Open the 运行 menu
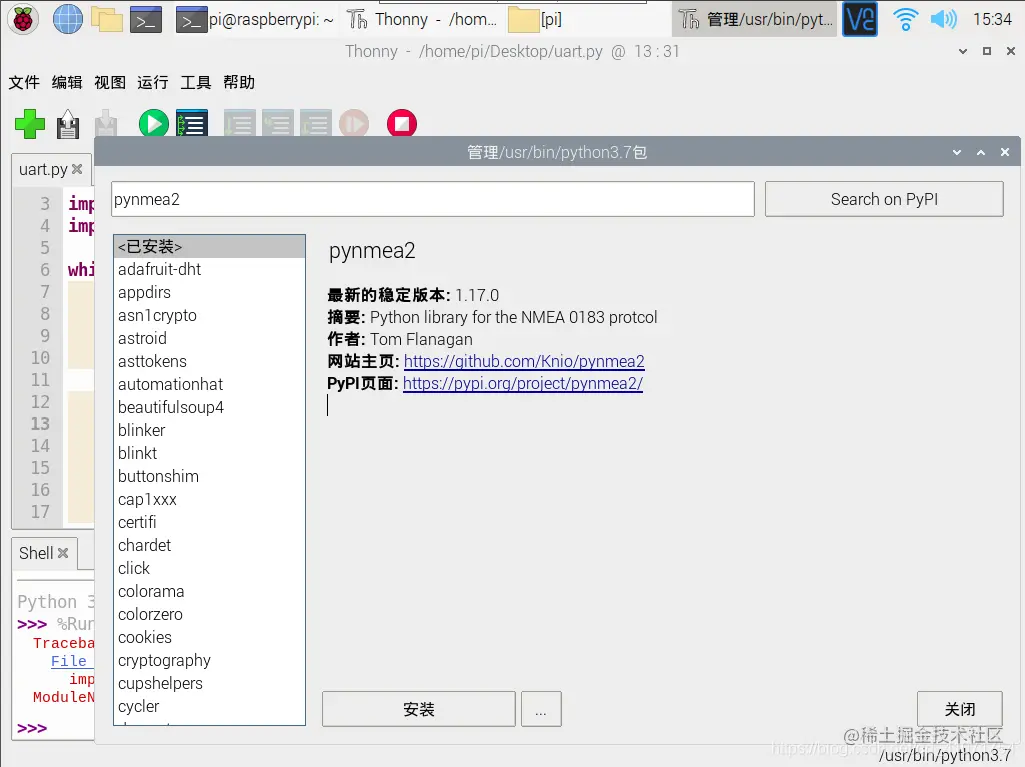Screen dimensions: 1025x767 153,82
